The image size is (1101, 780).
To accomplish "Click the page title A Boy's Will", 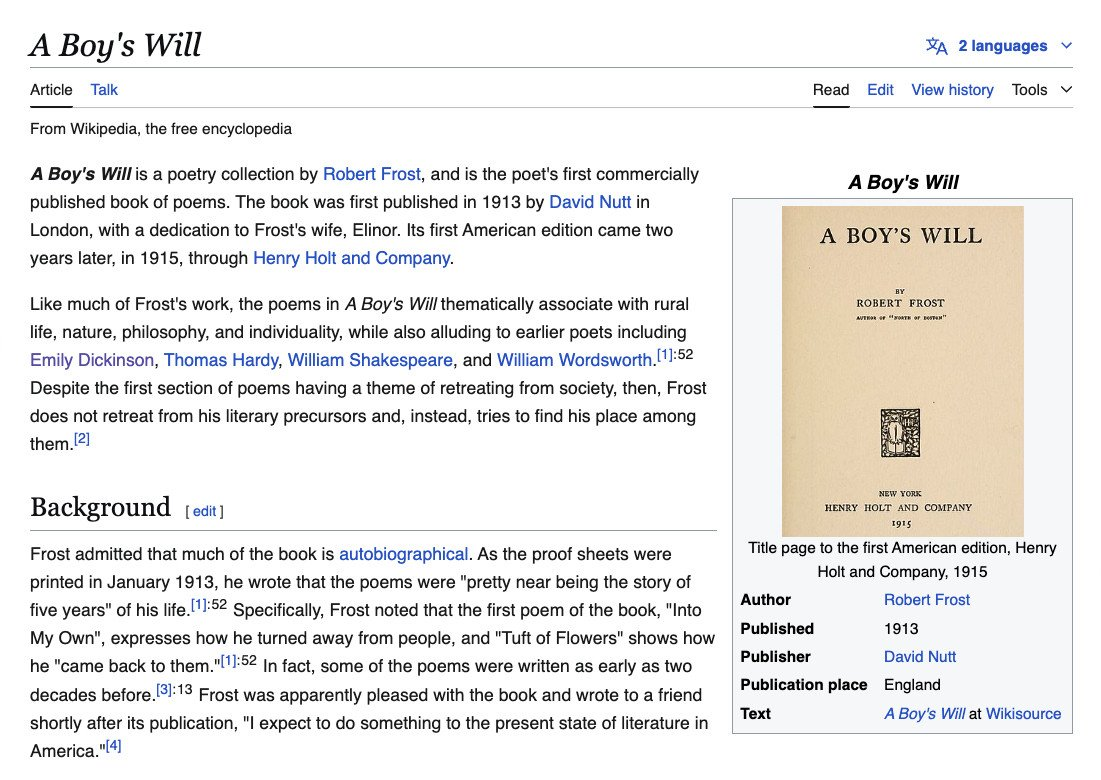I will click(116, 45).
